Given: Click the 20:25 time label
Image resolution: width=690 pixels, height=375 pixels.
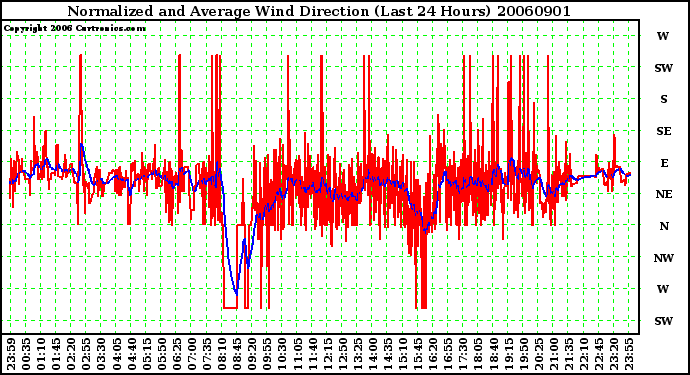Looking at the screenshot, I should 539,354.
